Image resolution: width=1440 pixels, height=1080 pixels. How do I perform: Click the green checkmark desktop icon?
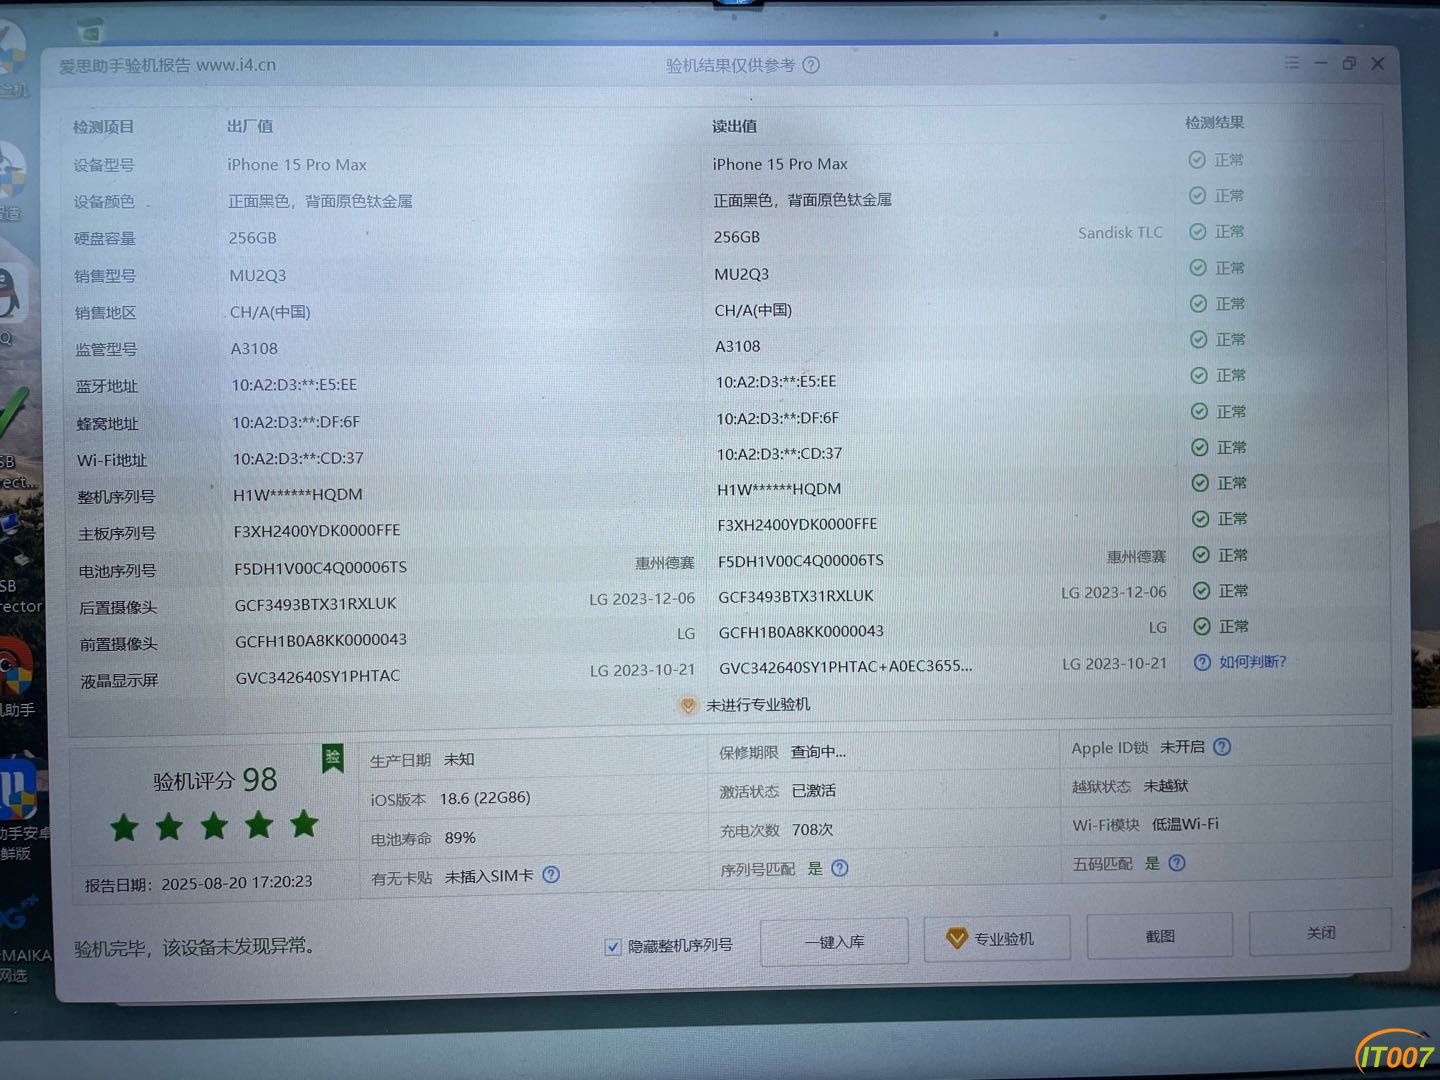click(x=12, y=414)
